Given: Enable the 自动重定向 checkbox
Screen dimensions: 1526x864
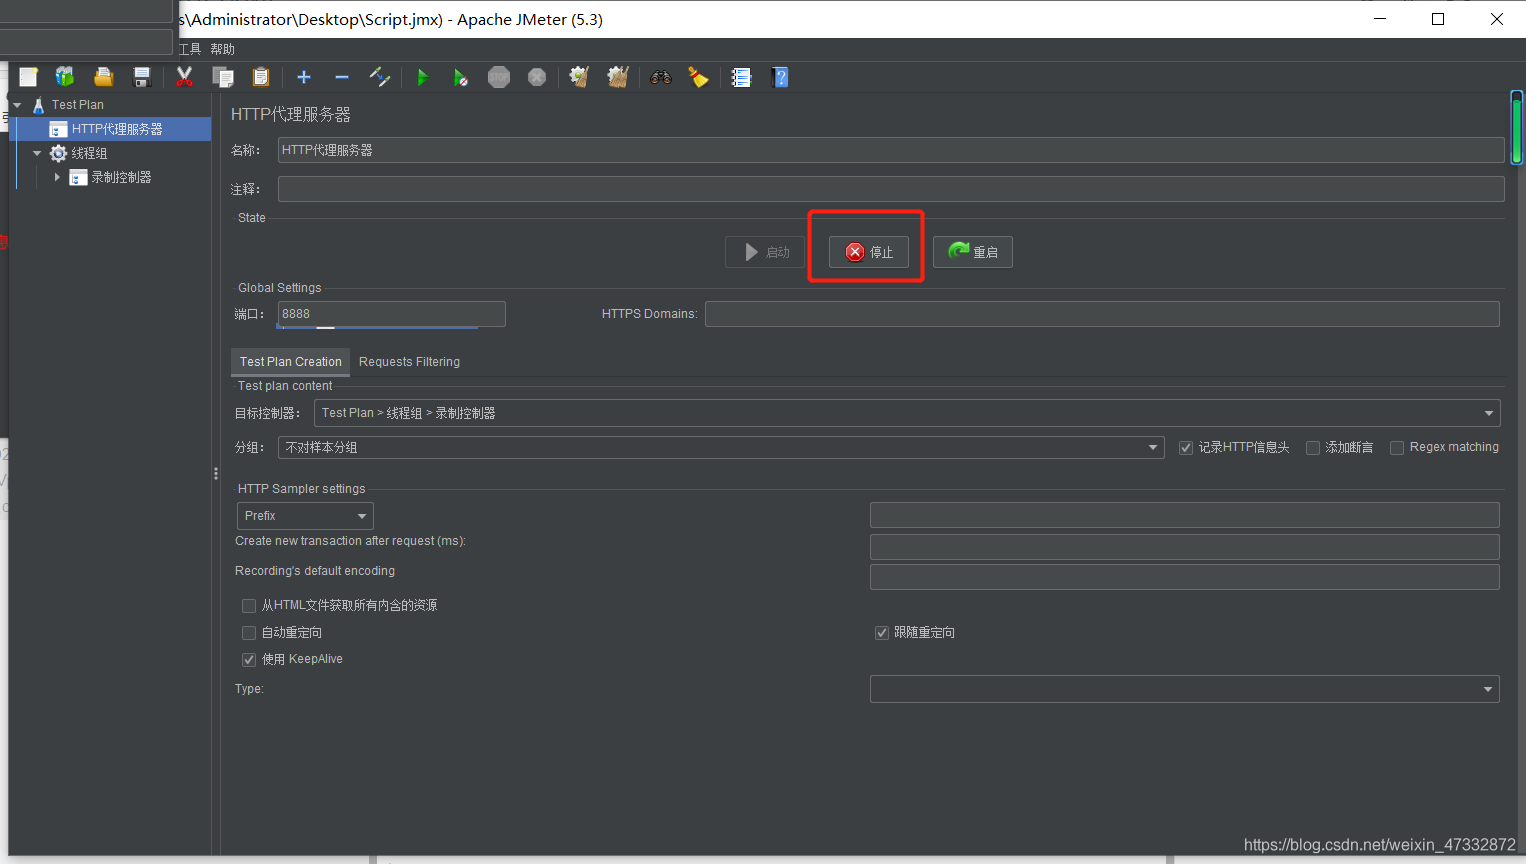Looking at the screenshot, I should pos(249,633).
